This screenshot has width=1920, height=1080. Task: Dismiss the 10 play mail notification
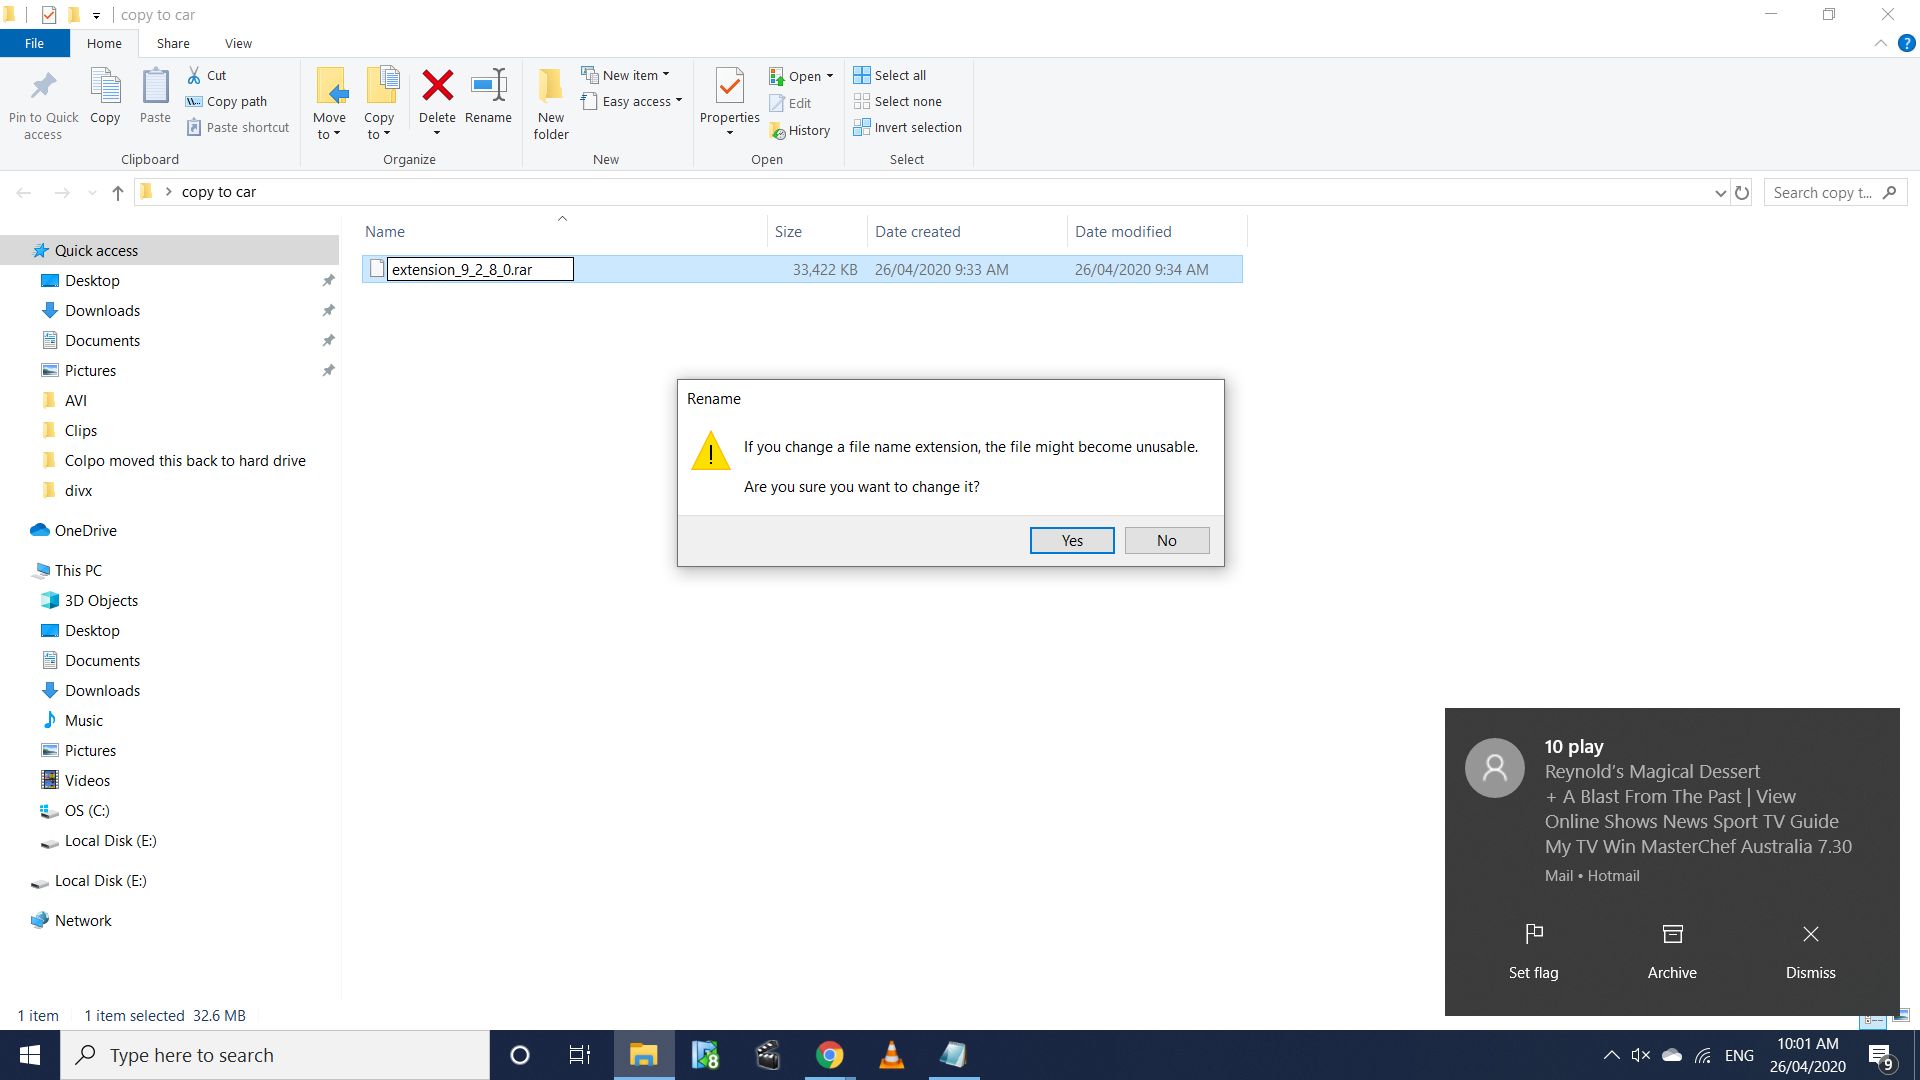pyautogui.click(x=1810, y=948)
